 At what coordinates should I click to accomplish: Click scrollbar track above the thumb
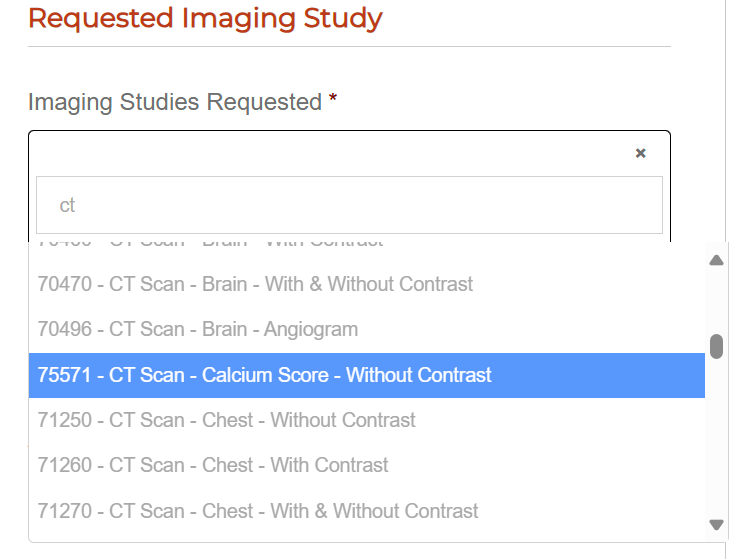(x=716, y=300)
